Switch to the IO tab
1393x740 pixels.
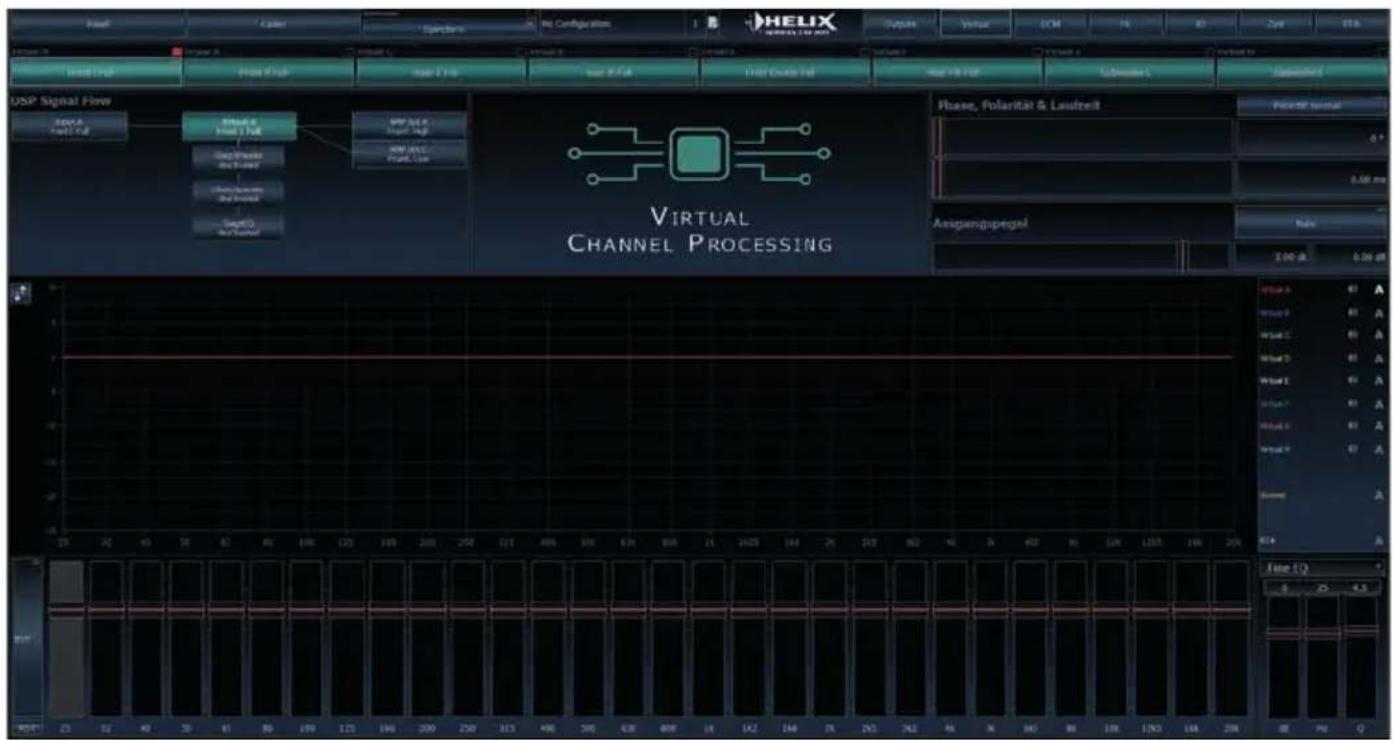click(1200, 23)
